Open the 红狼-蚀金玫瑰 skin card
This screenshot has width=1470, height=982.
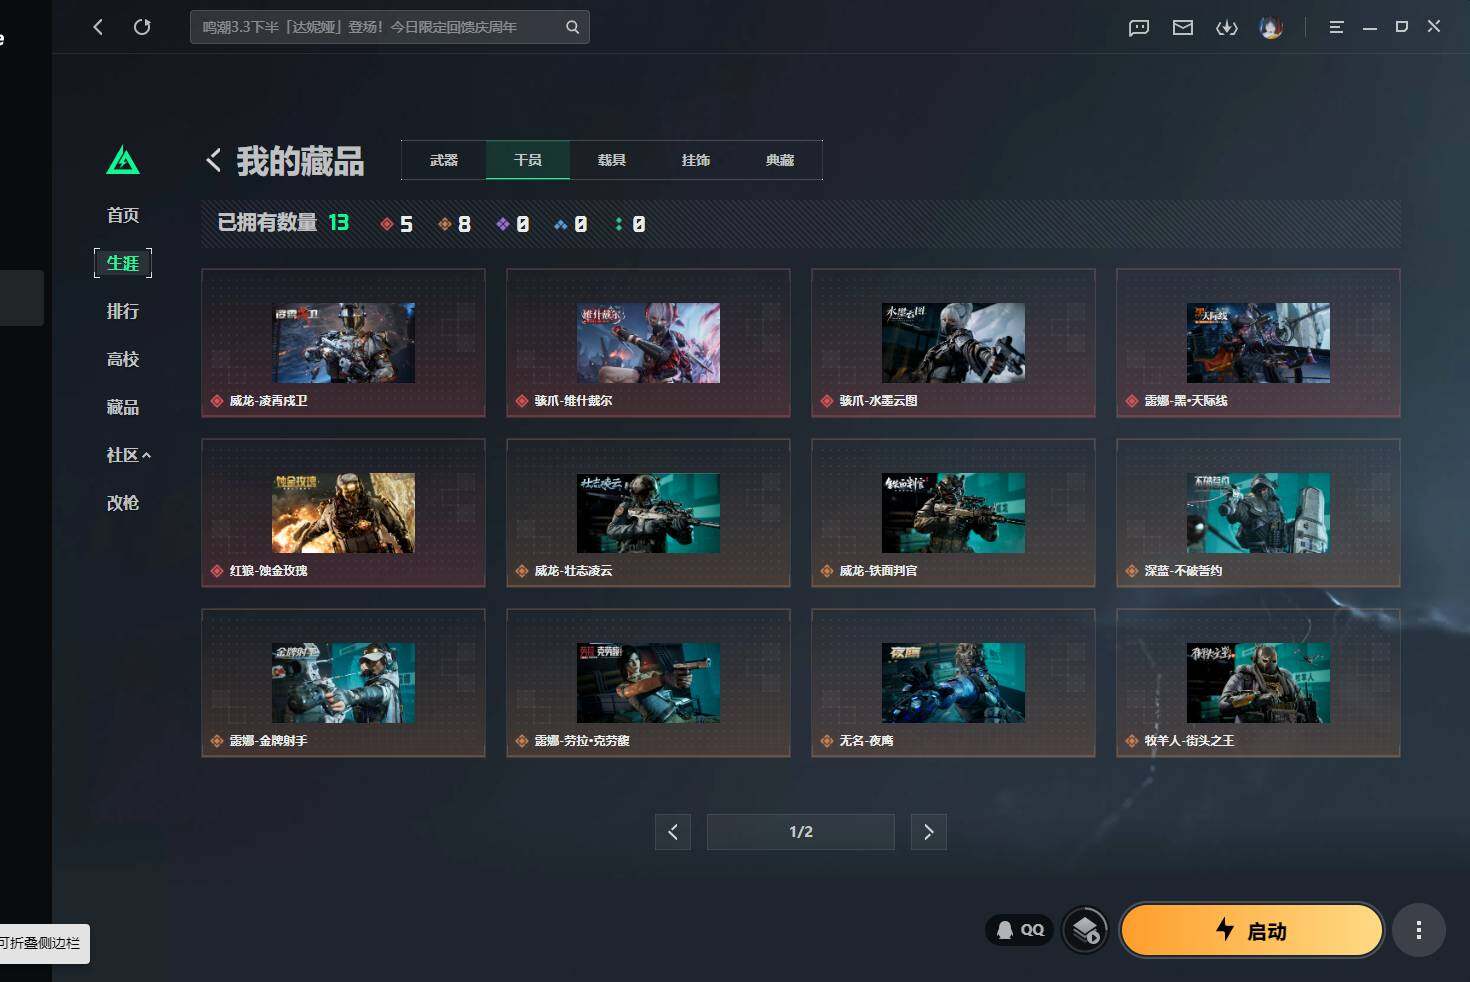[343, 513]
